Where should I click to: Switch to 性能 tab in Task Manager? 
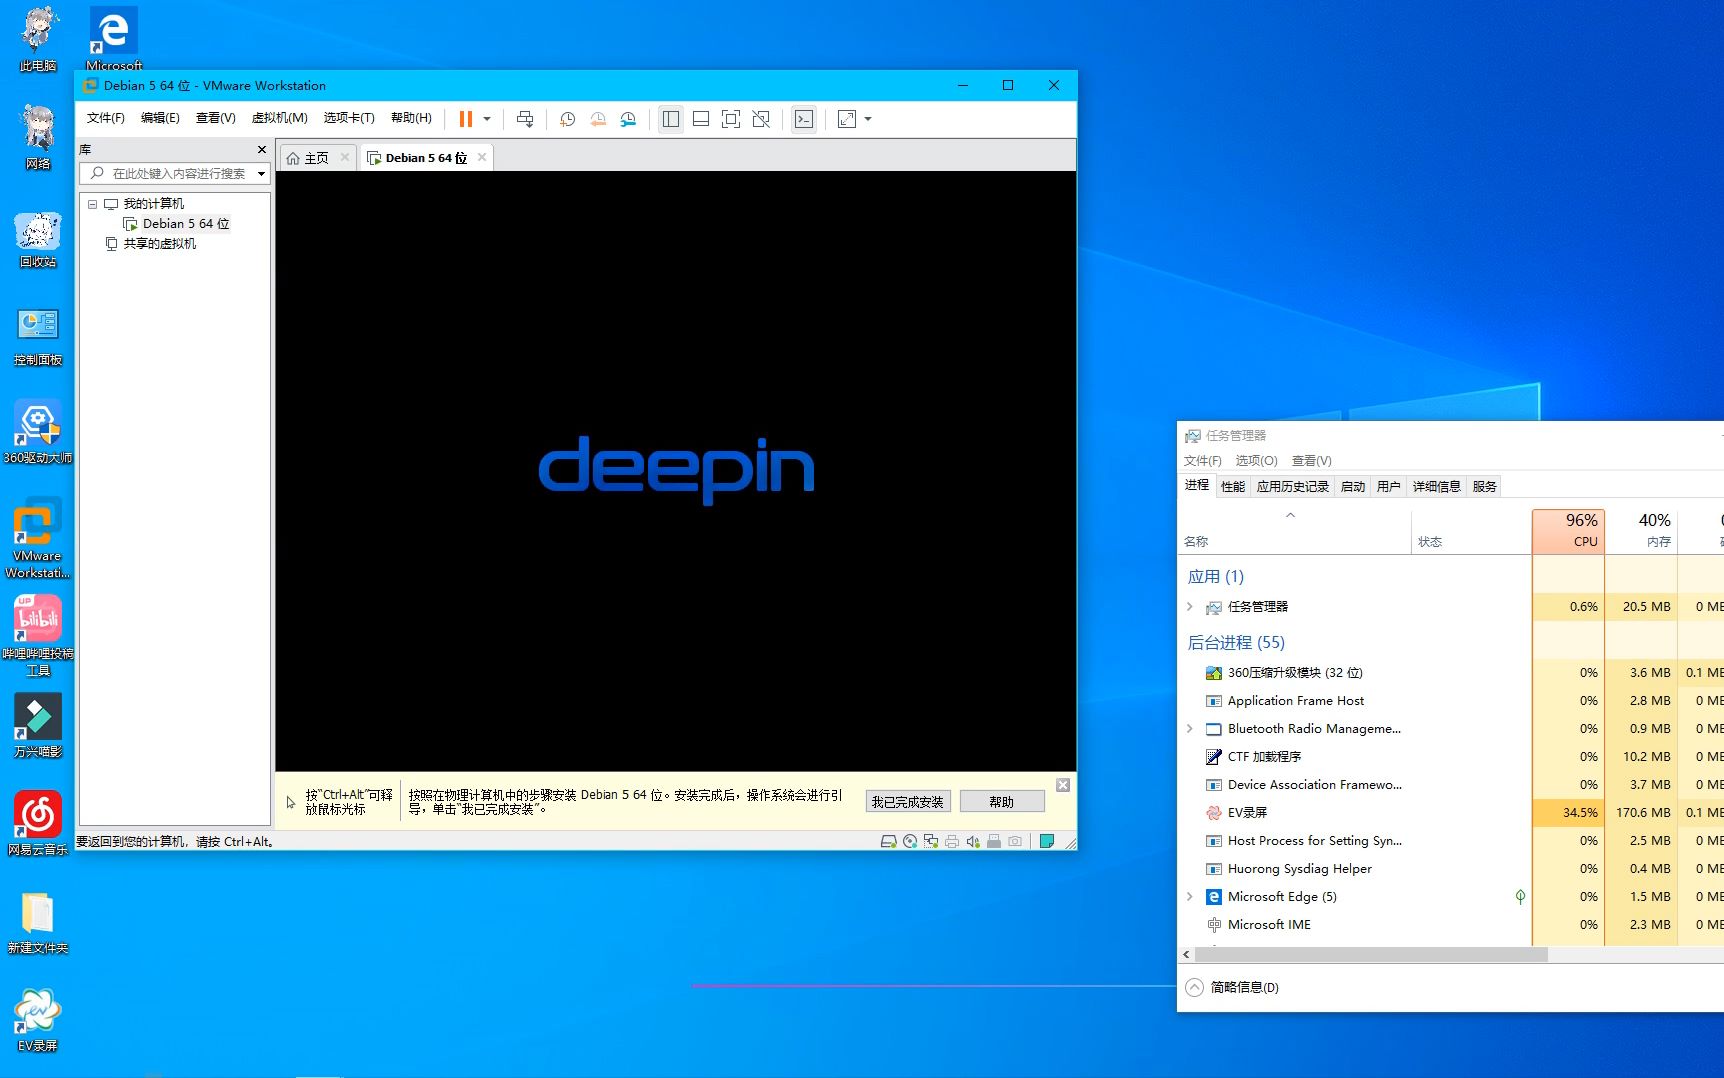click(x=1233, y=487)
